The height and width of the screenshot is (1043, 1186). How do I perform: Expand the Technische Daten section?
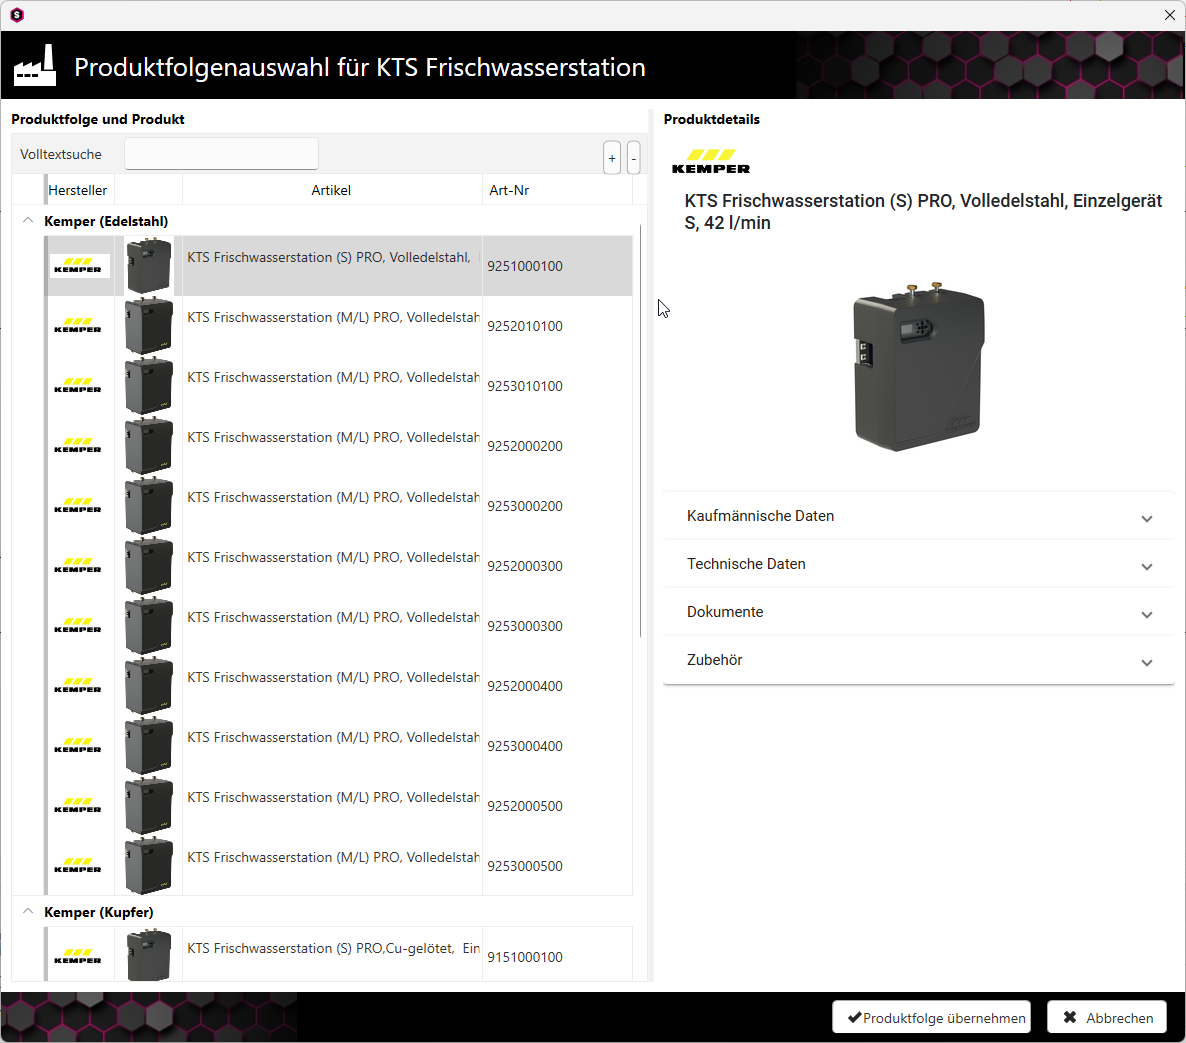point(918,564)
